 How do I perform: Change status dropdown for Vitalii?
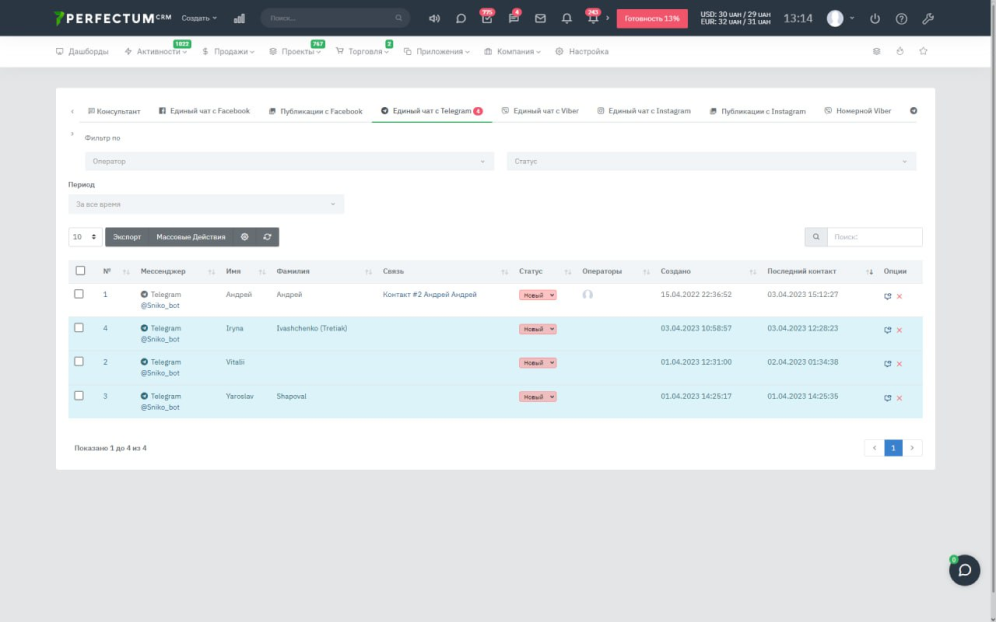tap(538, 363)
